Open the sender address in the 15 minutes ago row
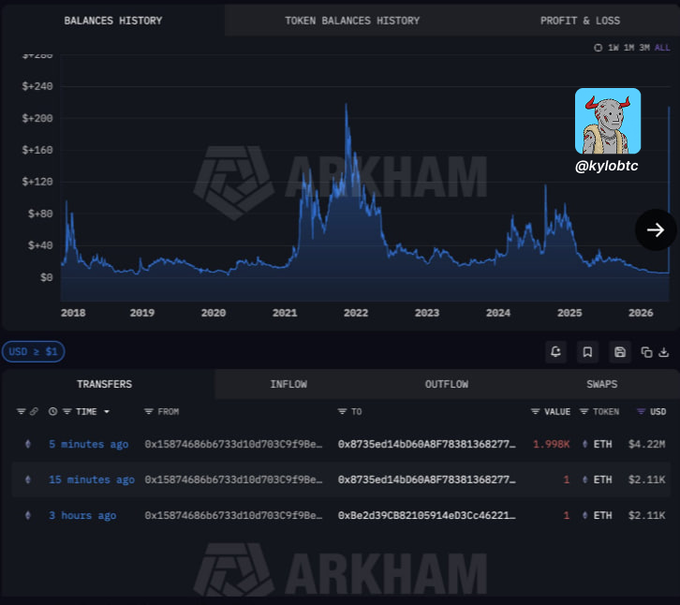The height and width of the screenshot is (605, 680). (x=233, y=479)
